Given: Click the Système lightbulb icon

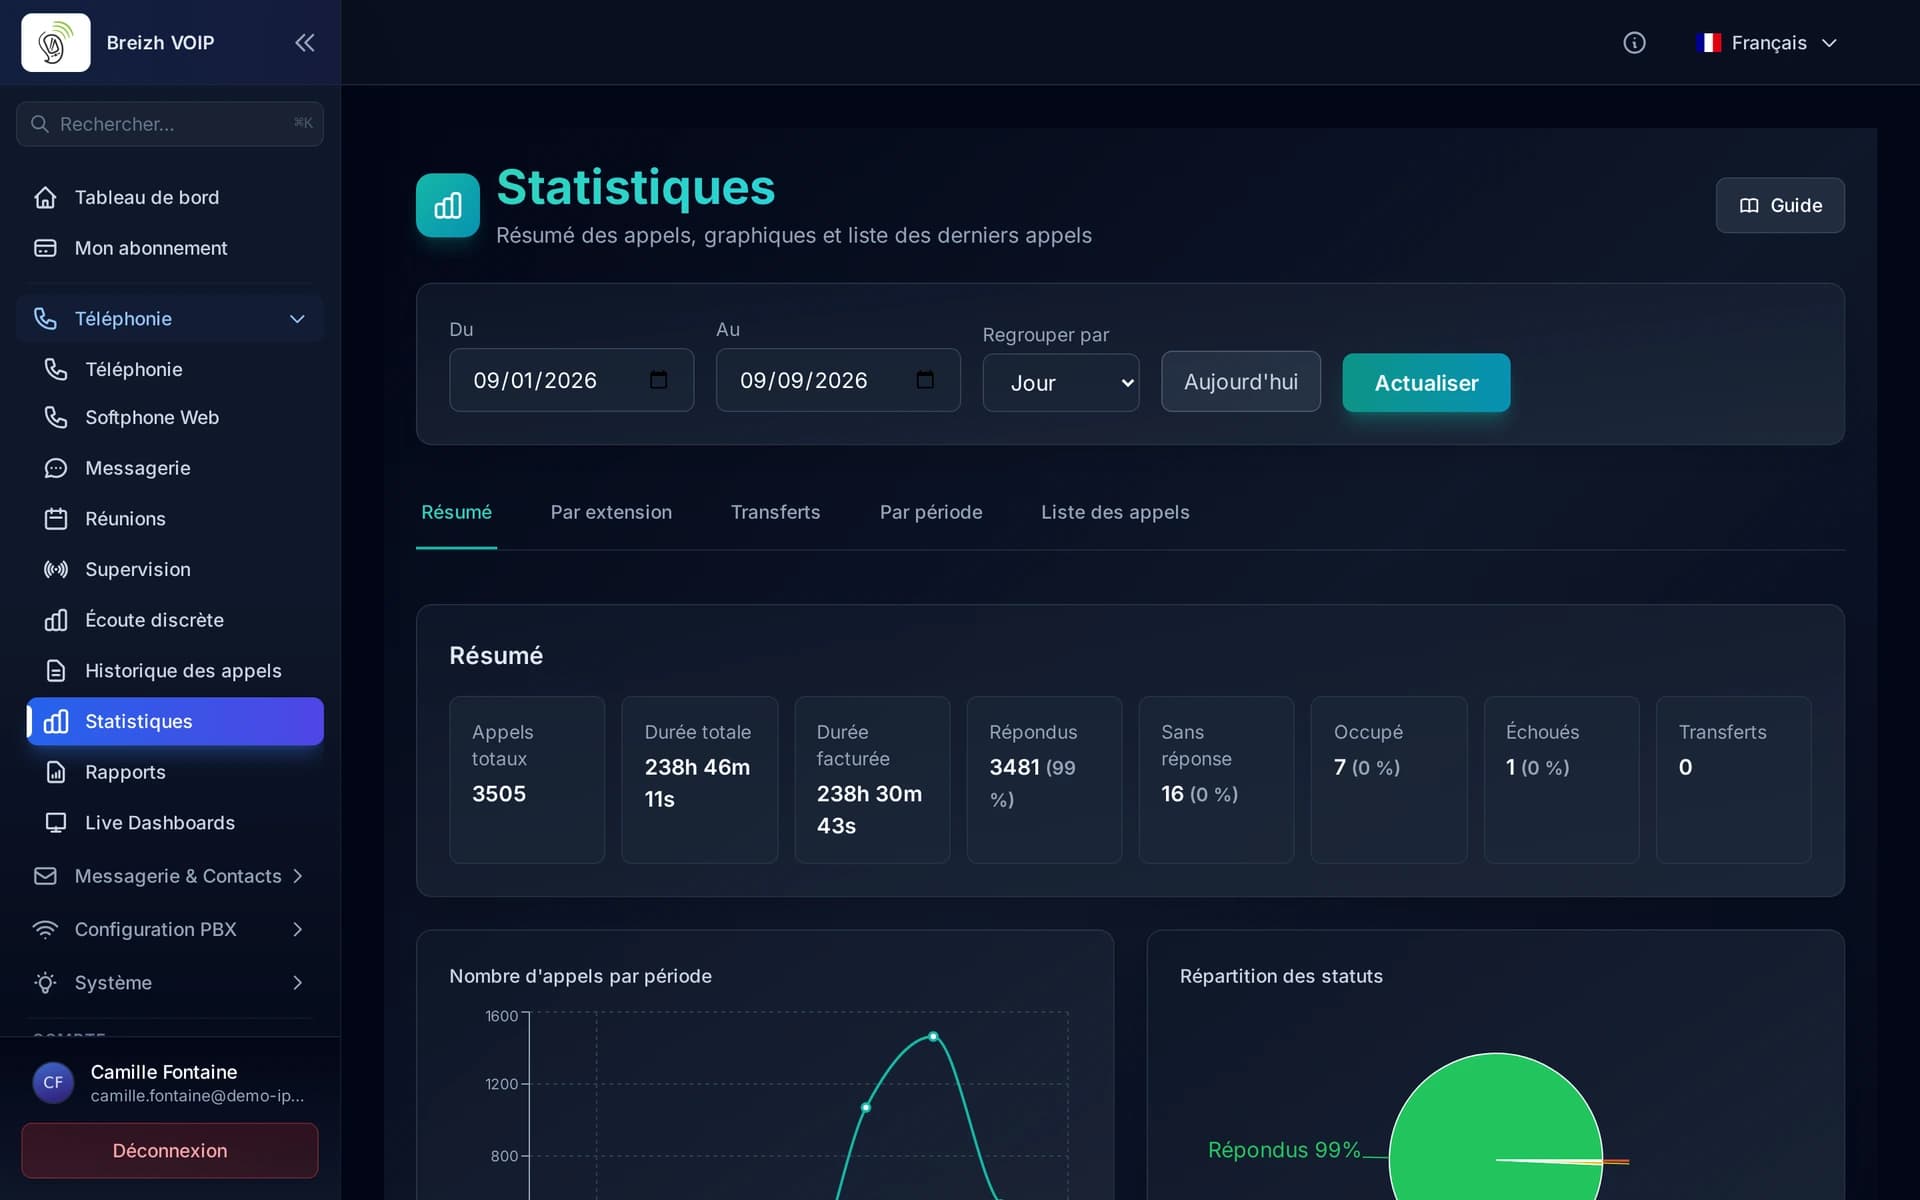Looking at the screenshot, I should (45, 983).
